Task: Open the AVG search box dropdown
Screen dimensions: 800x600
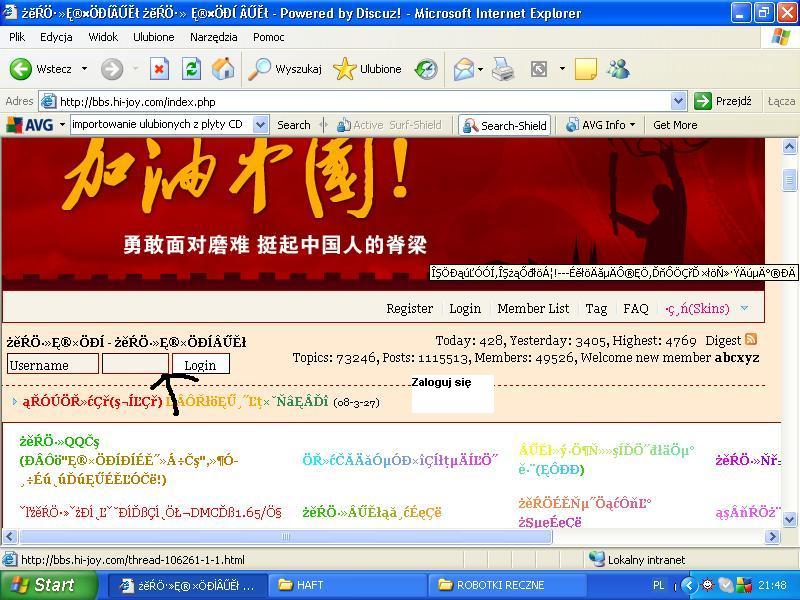Action: point(260,125)
